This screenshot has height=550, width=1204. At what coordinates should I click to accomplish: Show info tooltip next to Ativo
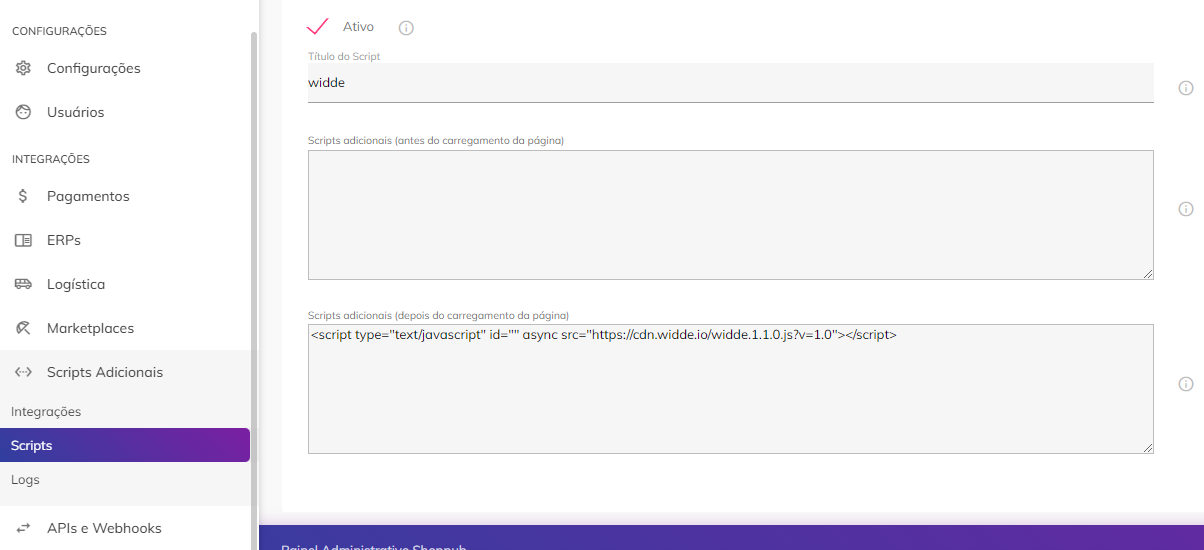(x=406, y=28)
